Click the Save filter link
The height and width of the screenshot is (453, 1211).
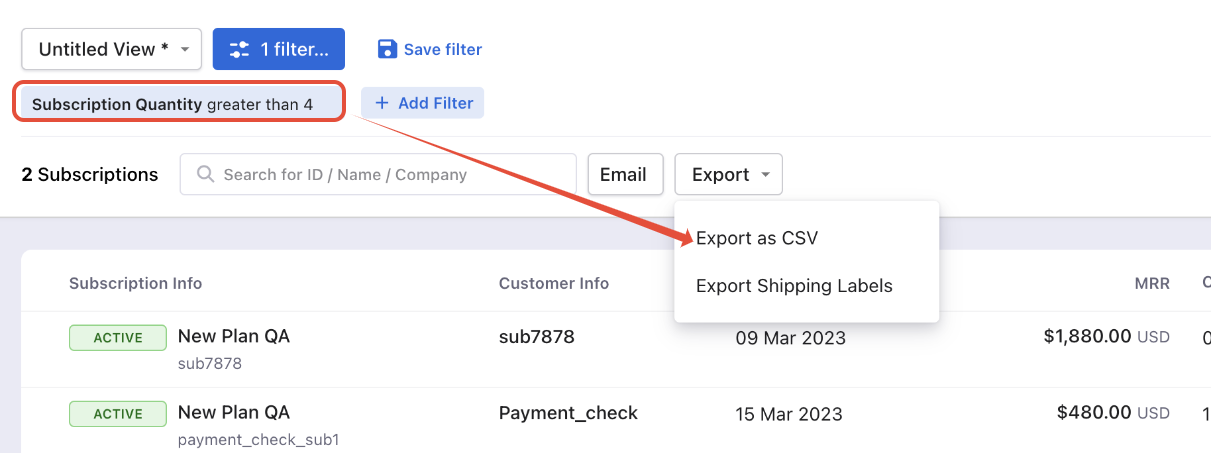(430, 49)
